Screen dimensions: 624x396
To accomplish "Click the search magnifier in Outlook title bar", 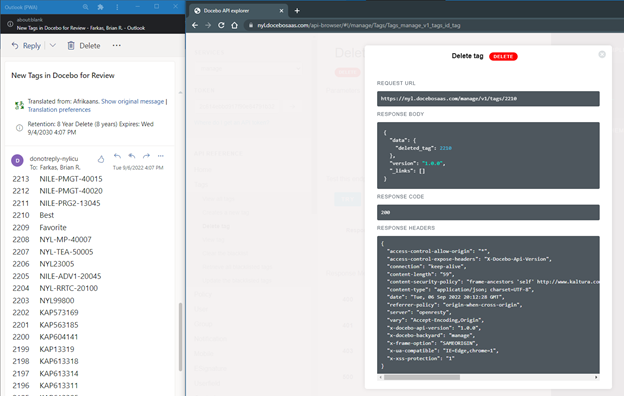I will [86, 7].
